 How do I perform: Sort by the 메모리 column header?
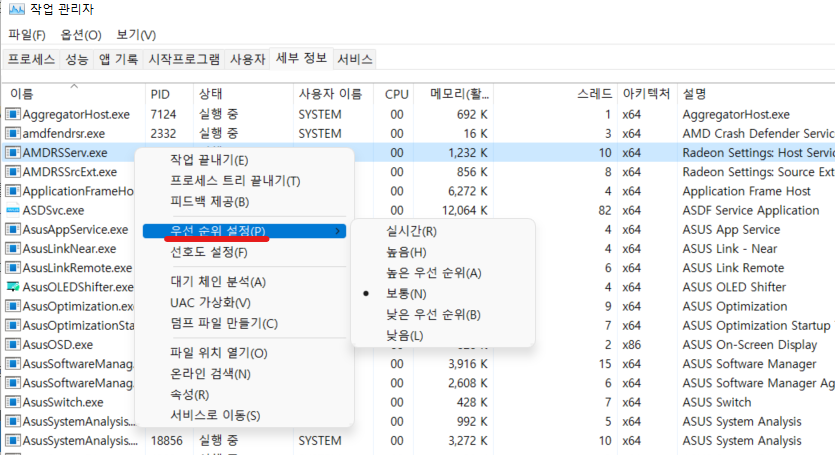(454, 94)
